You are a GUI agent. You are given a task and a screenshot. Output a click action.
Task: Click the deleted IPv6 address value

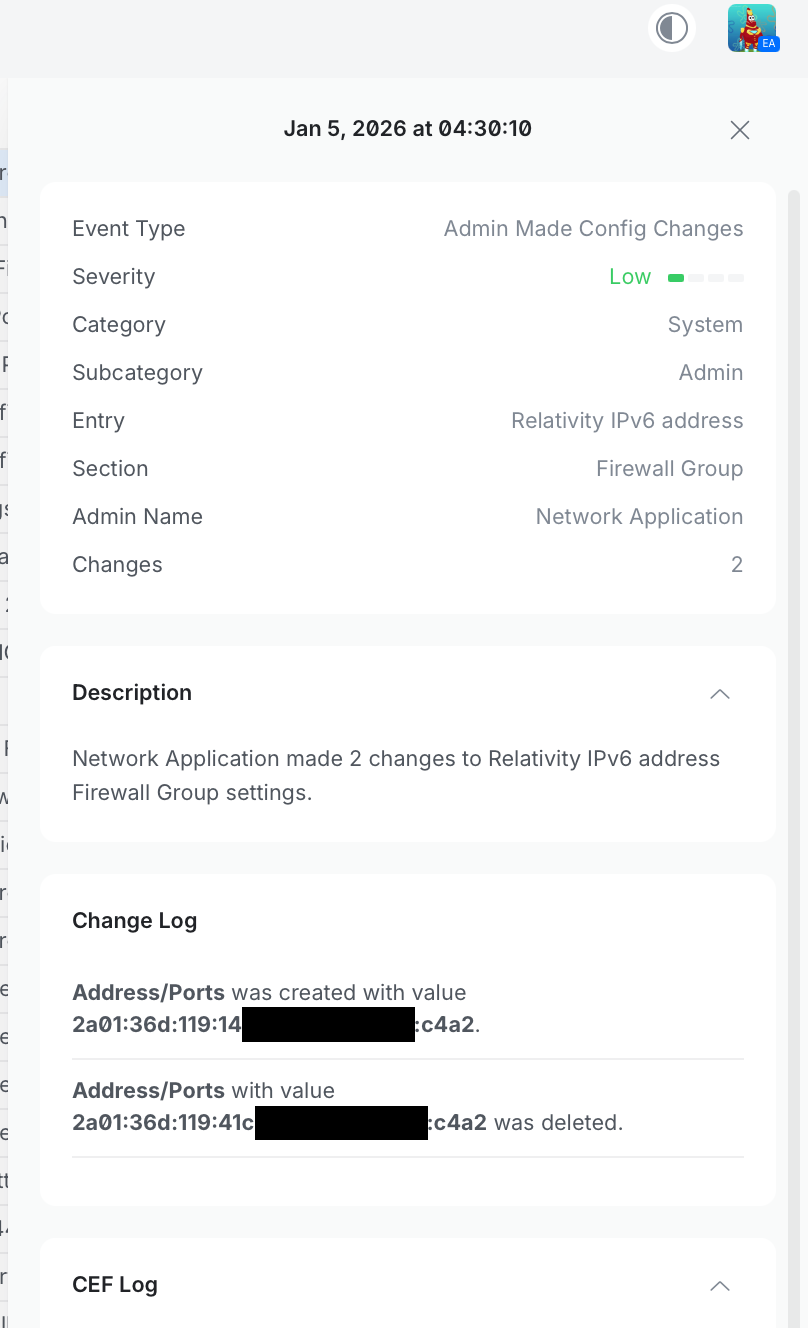[x=279, y=1123]
